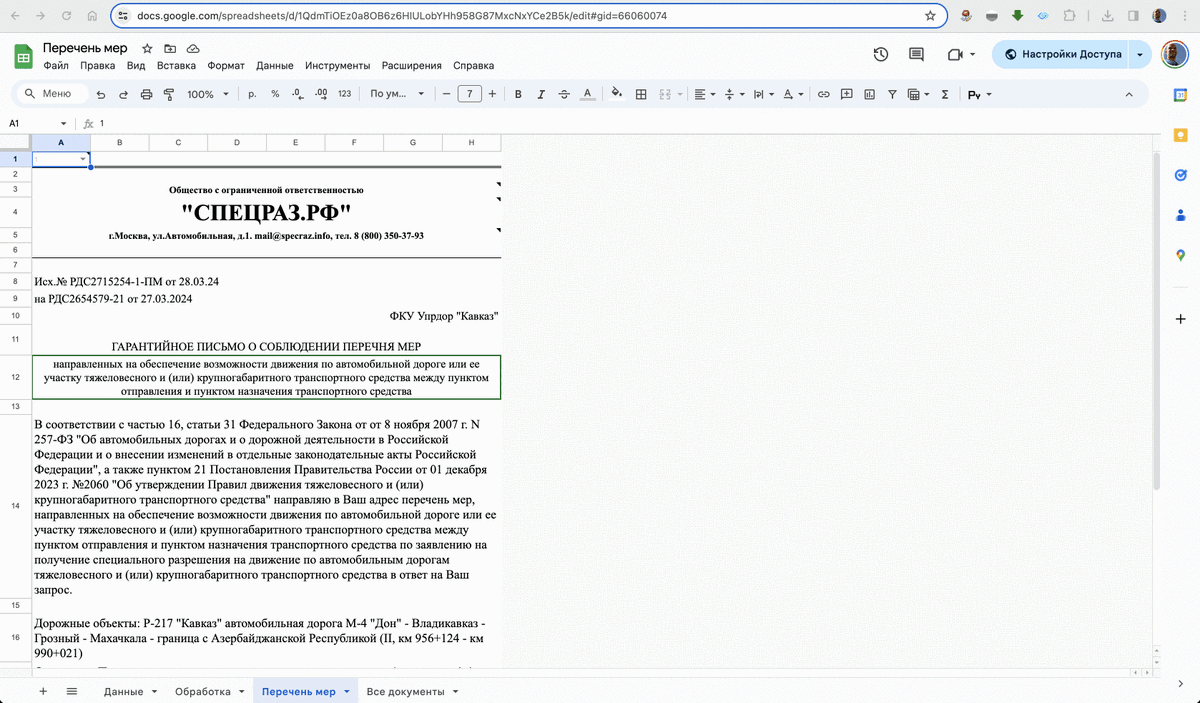Open text color picker
Viewport: 1200px width, 703px height.
tap(587, 94)
